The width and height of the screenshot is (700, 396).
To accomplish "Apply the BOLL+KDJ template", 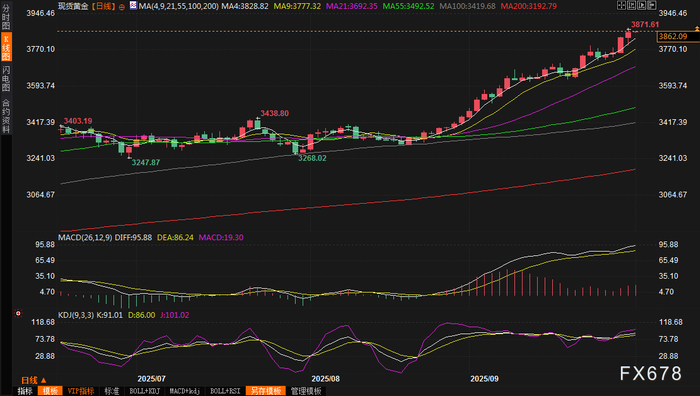I will coord(144,391).
